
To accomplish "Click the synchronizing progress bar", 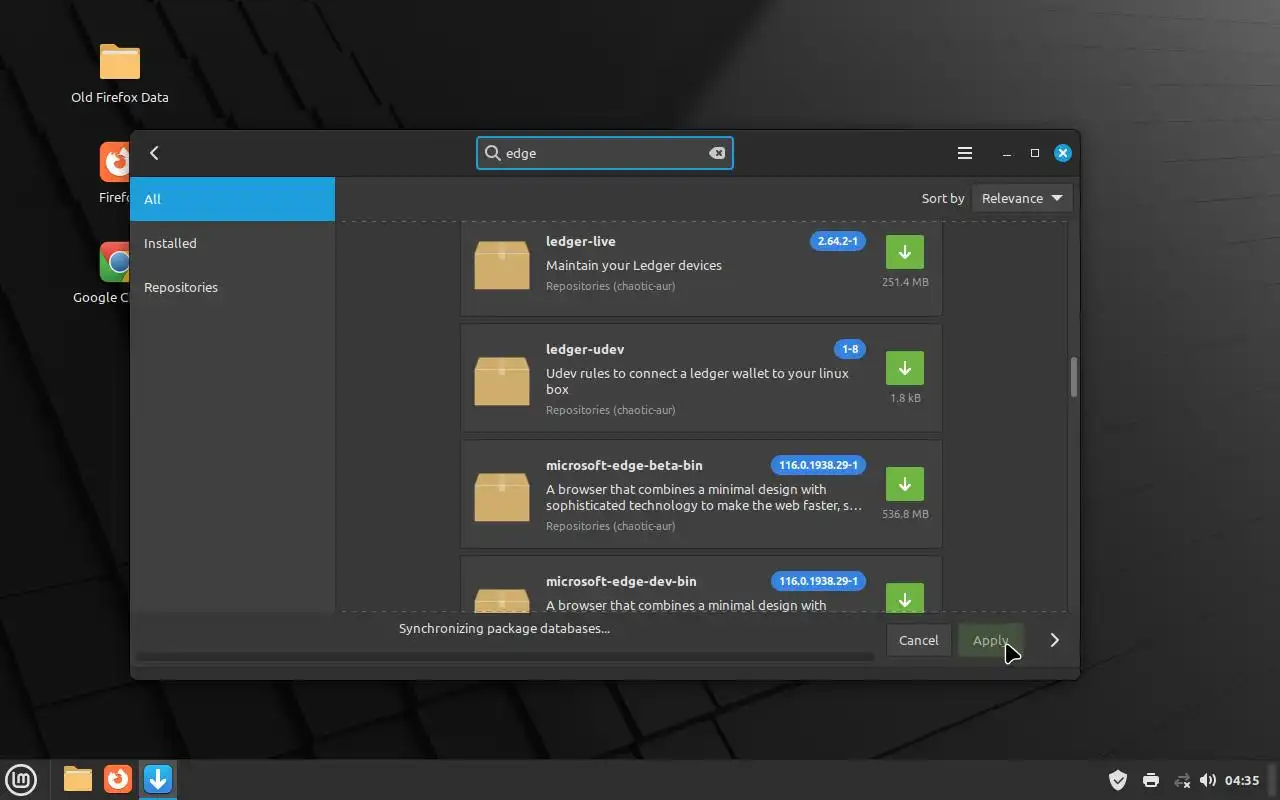I will coord(505,657).
